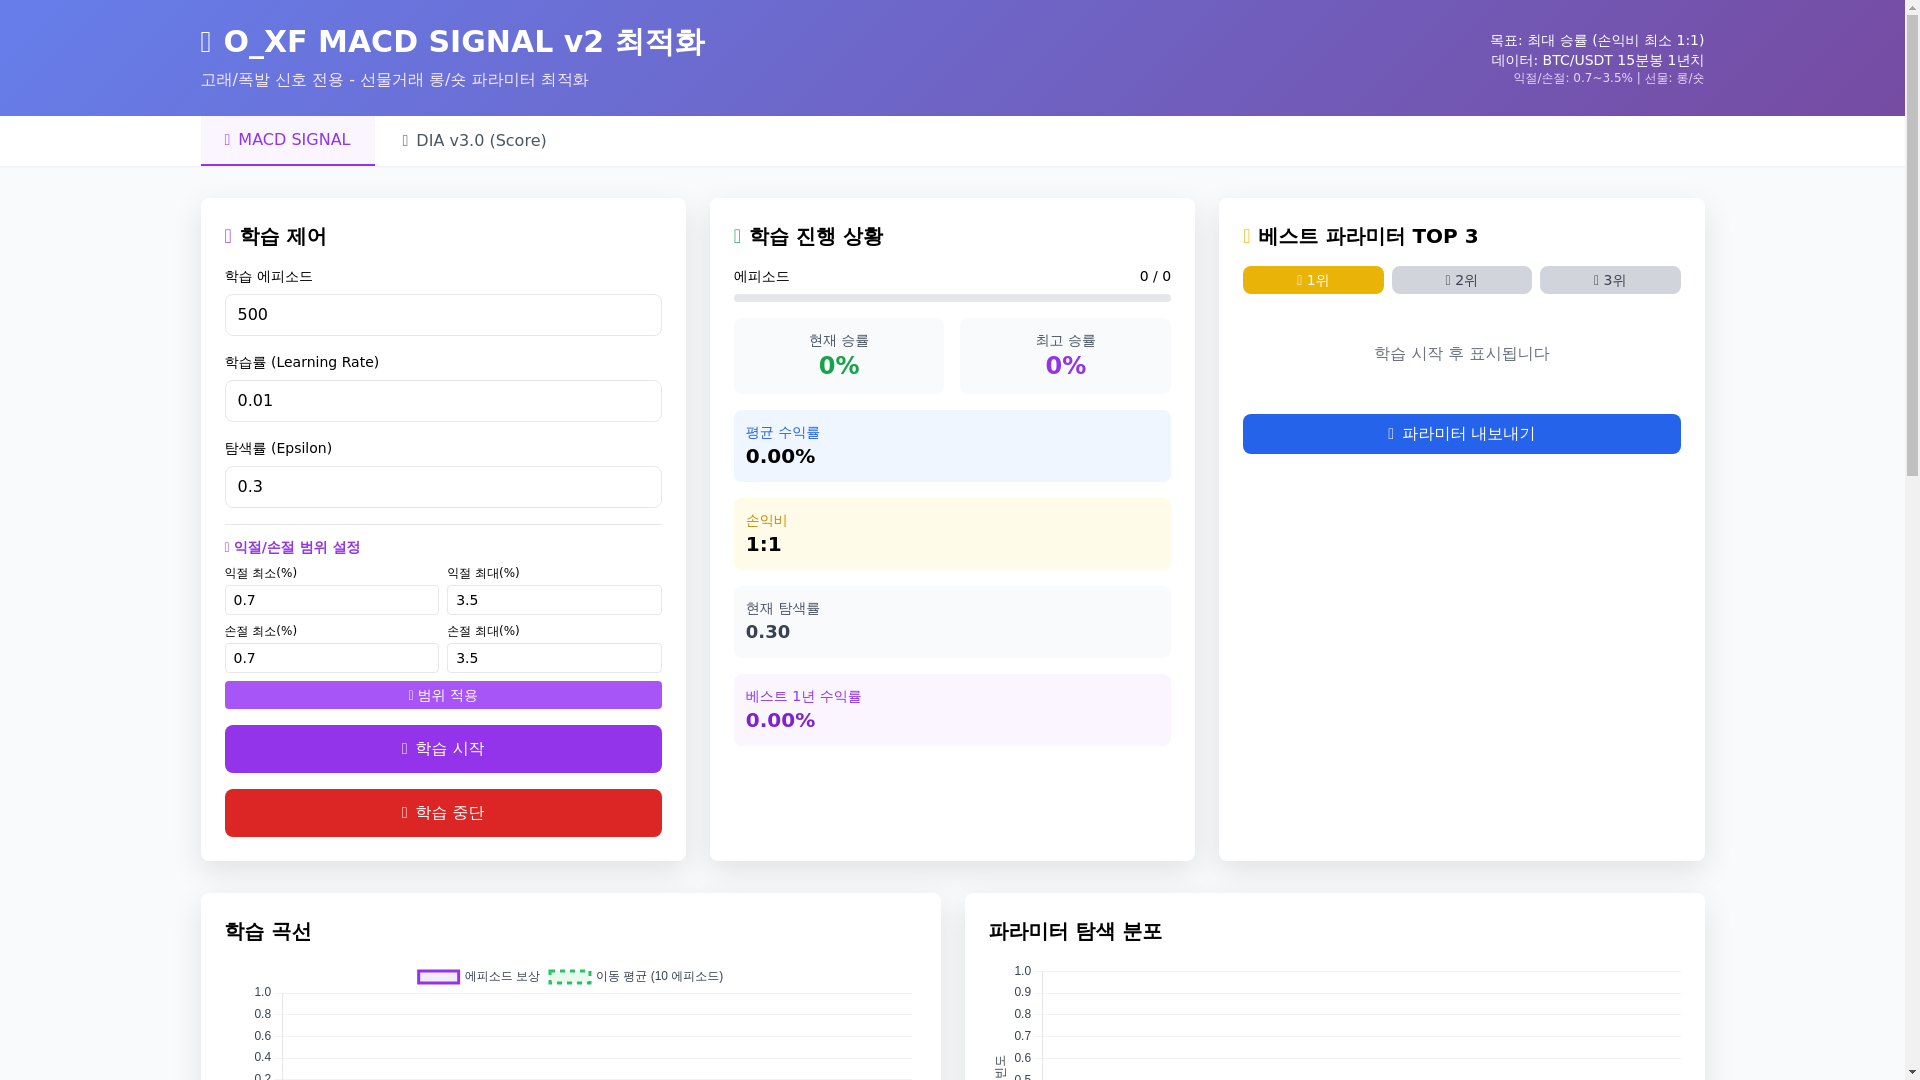Image resolution: width=1920 pixels, height=1080 pixels.
Task: Click the episode progress bar
Action: 952,298
